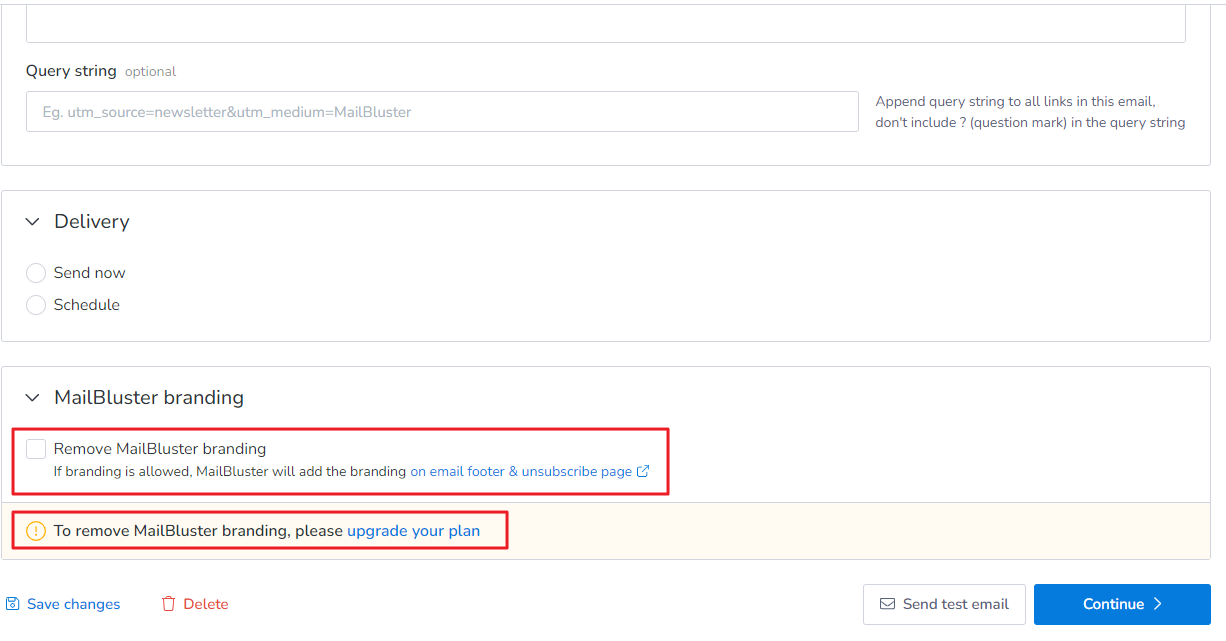
Task: Click the trash can icon beside Delete
Action: (169, 604)
